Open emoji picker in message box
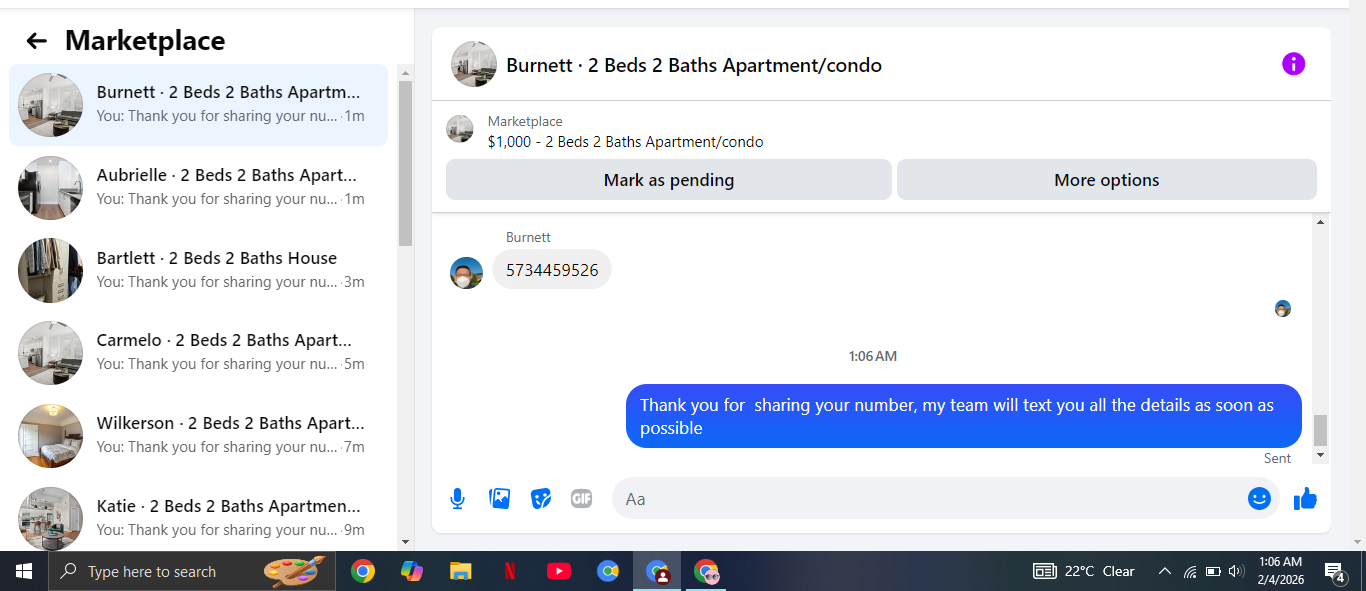The width and height of the screenshot is (1366, 591). 1259,498
